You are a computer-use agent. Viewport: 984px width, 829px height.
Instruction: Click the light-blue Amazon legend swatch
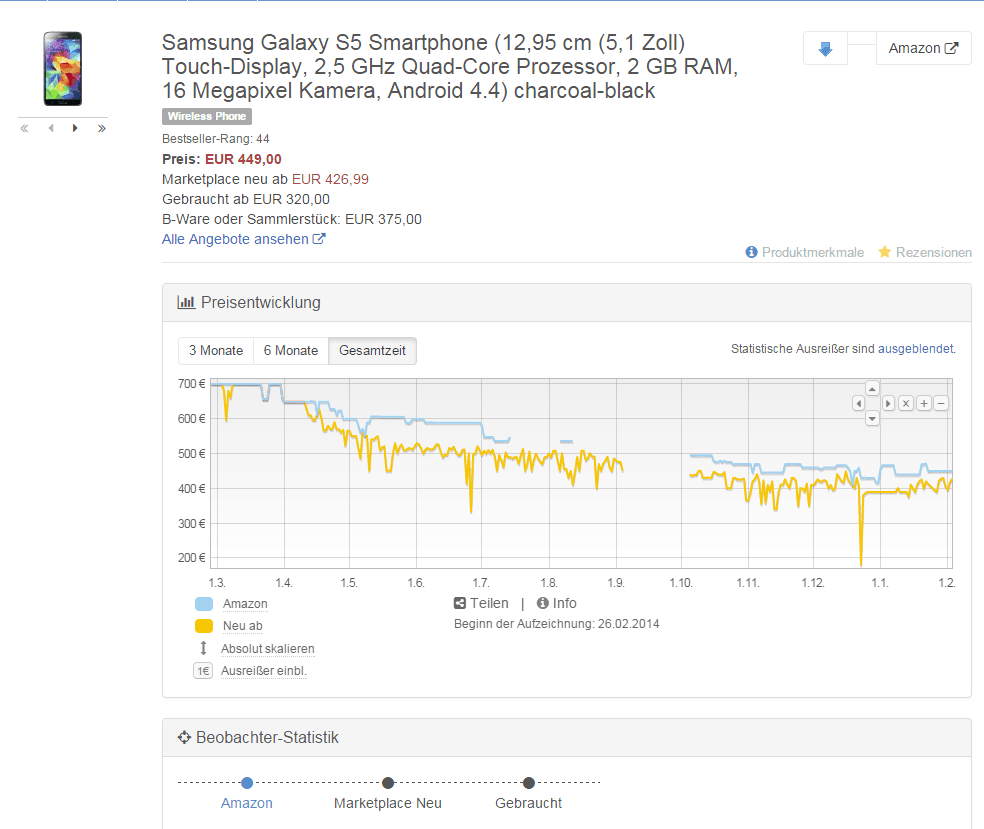[204, 604]
